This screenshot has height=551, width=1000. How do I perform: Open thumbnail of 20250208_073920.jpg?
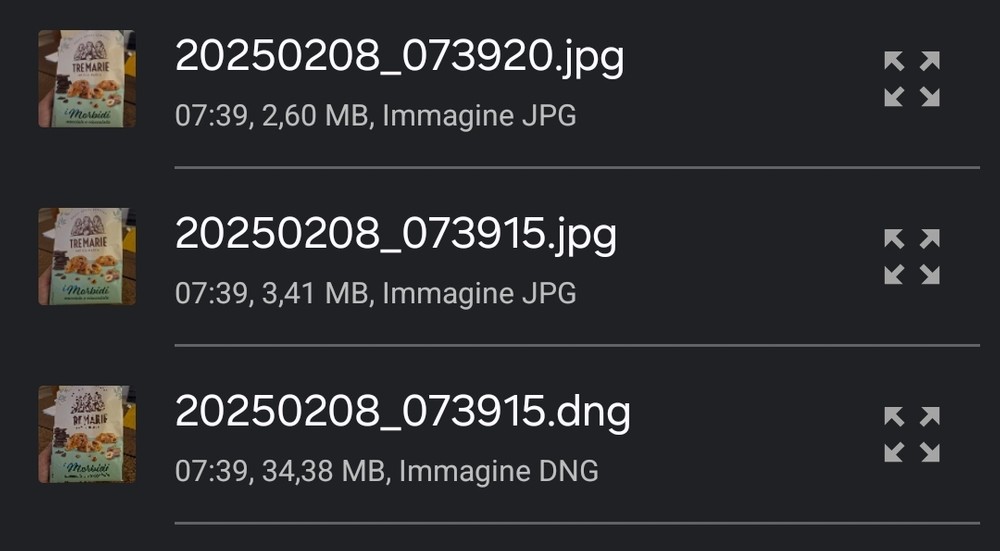click(x=87, y=78)
